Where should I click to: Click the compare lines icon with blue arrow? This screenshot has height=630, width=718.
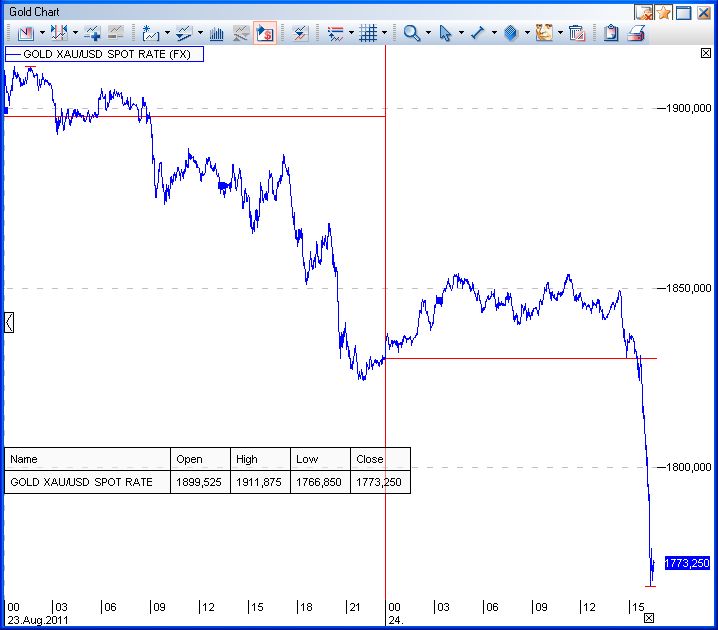(300, 33)
